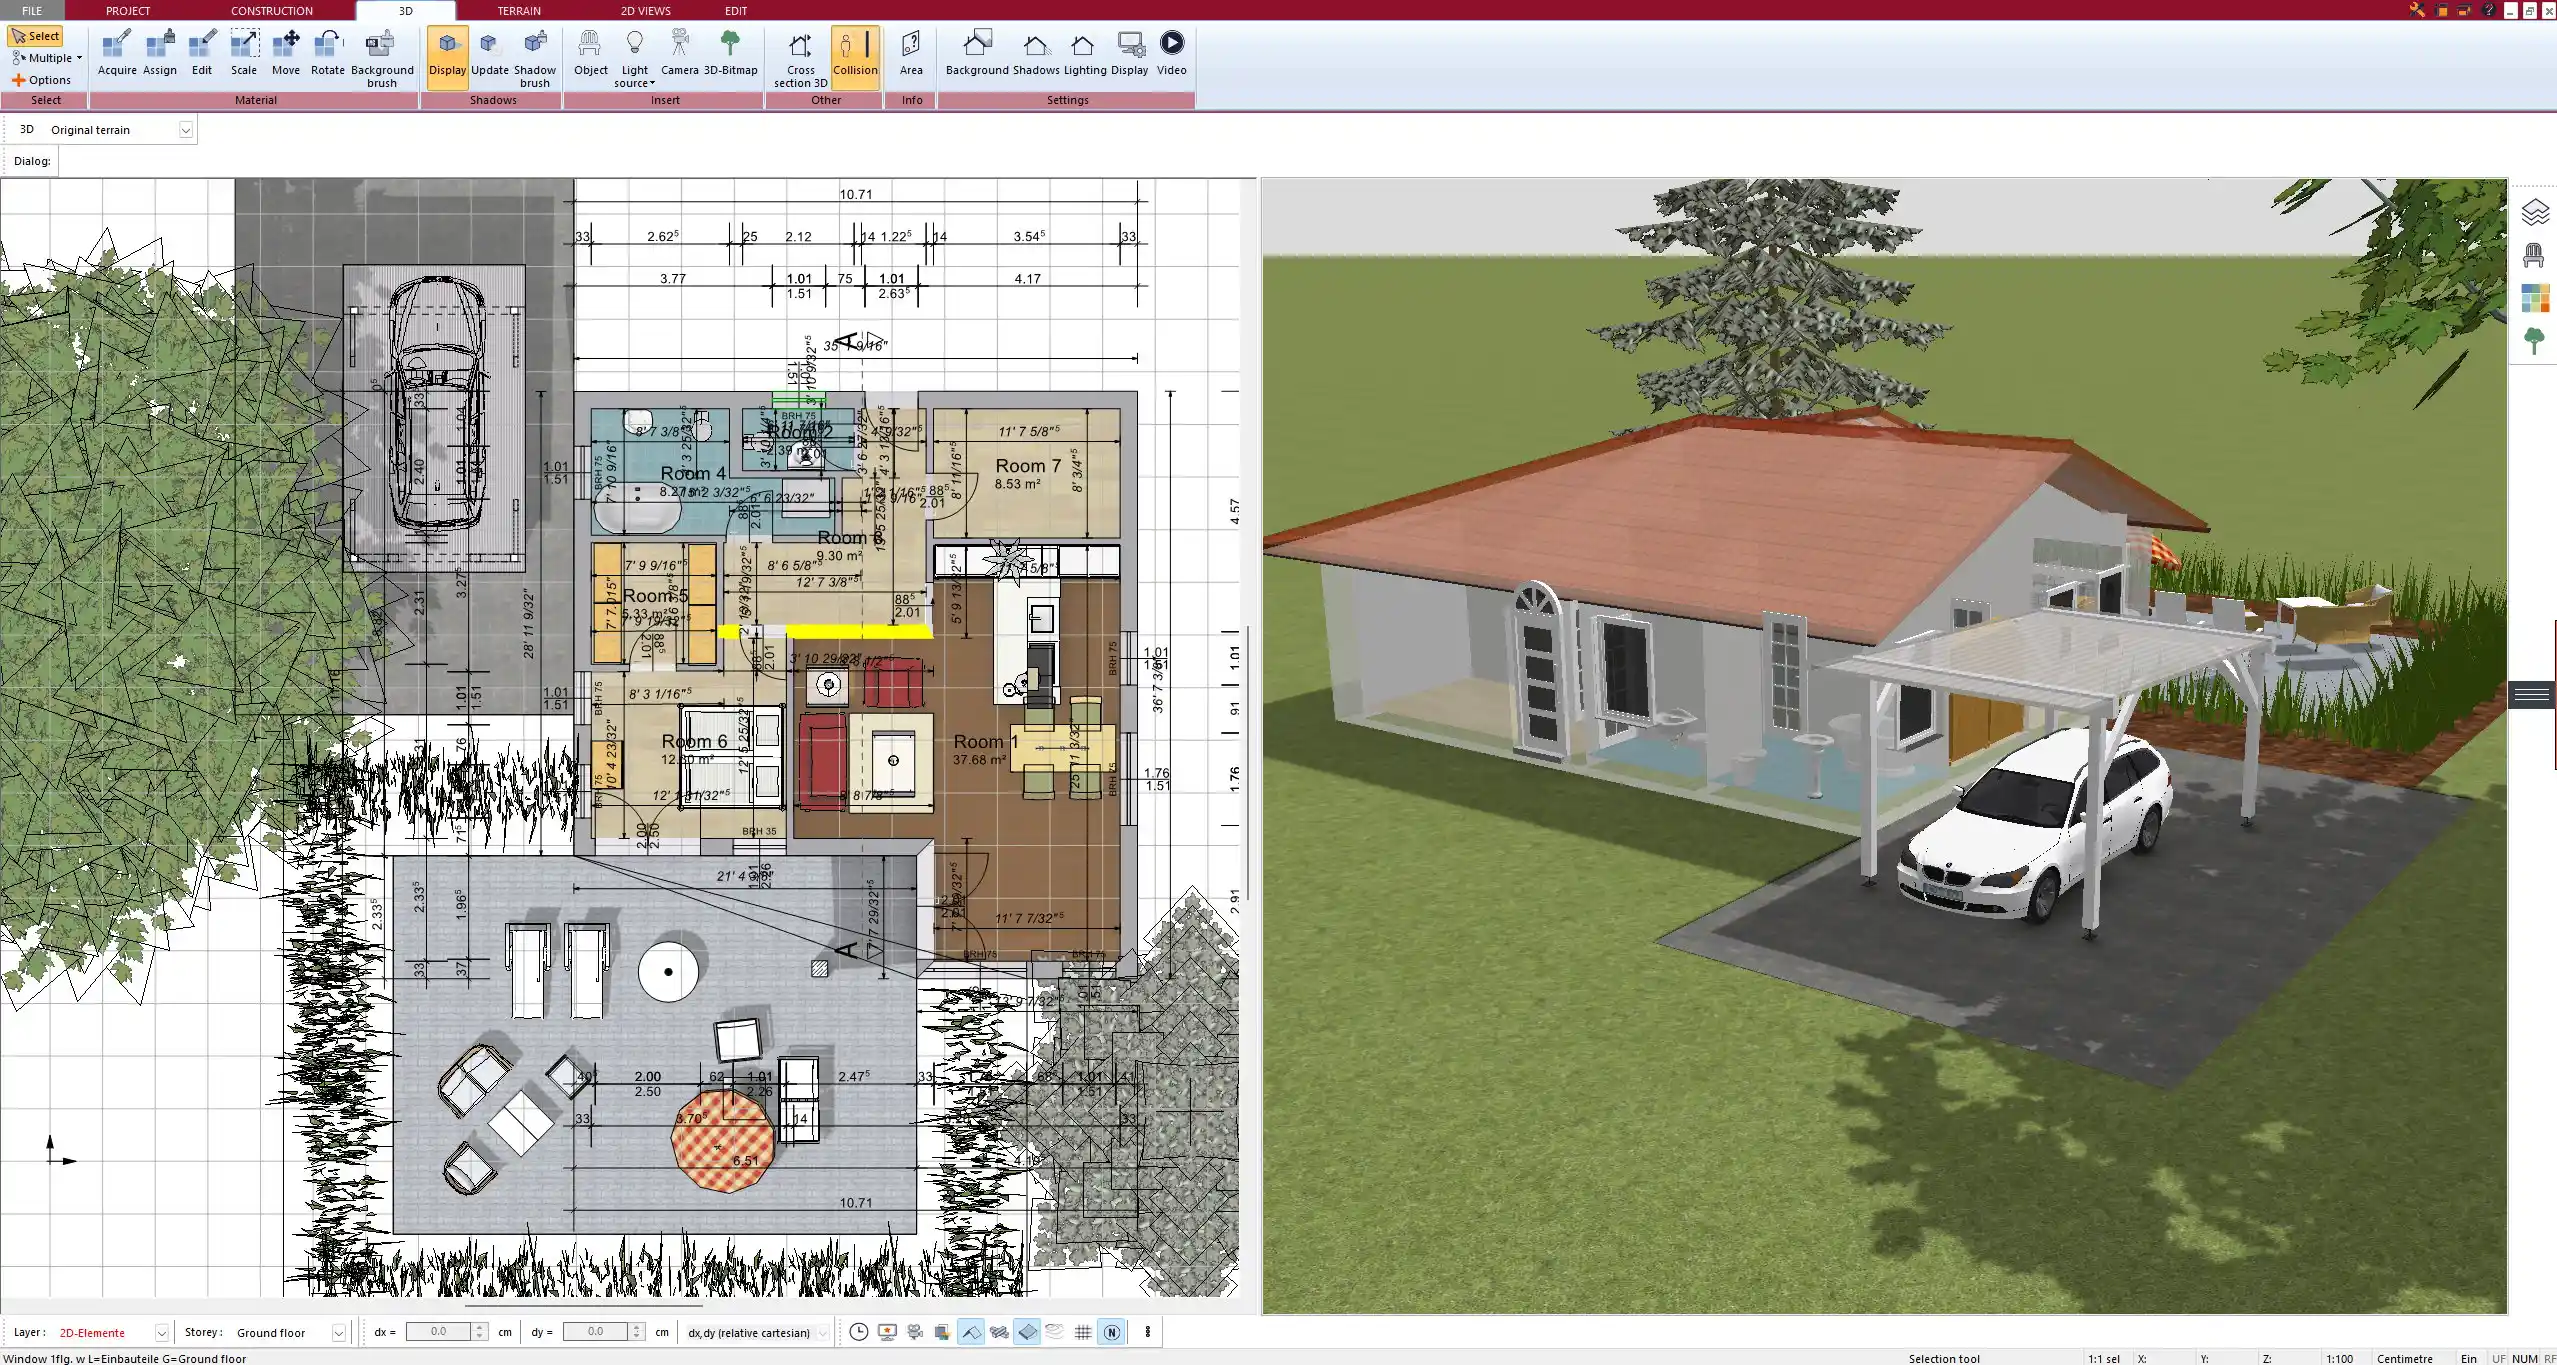Click the monitor with star icon in bottom bar
This screenshot has width=2557, height=1365.
click(887, 1332)
